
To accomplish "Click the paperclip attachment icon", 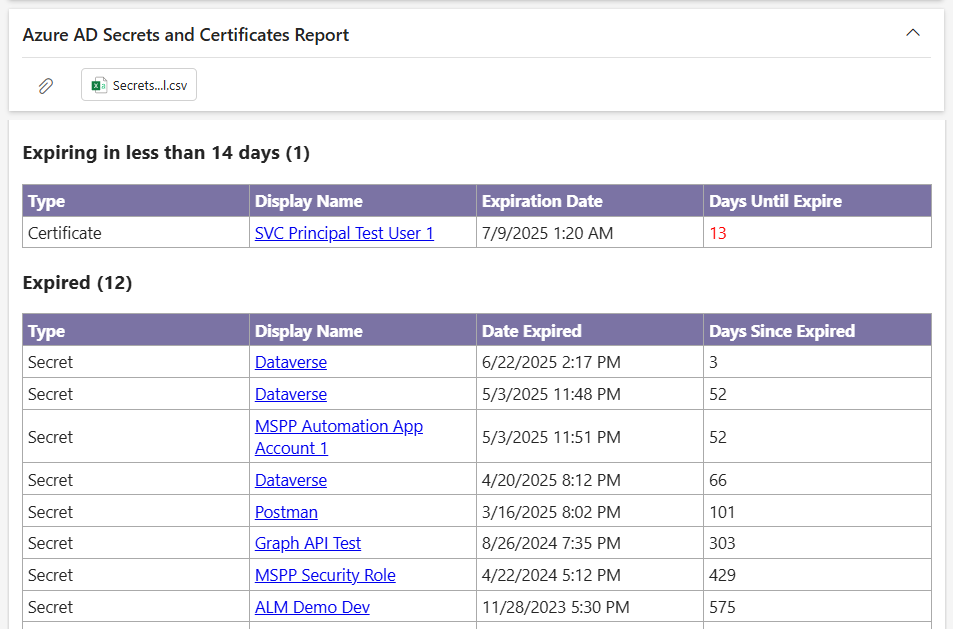I will (46, 86).
